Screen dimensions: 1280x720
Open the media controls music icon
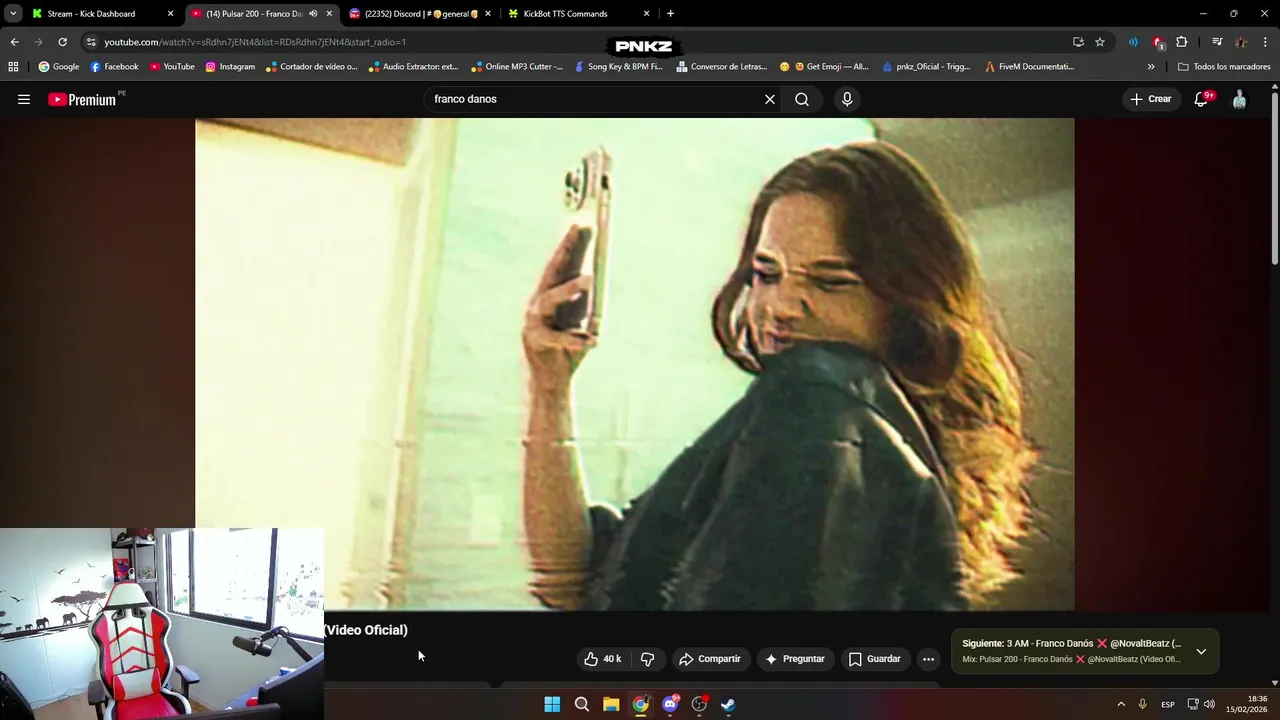coord(1217,42)
